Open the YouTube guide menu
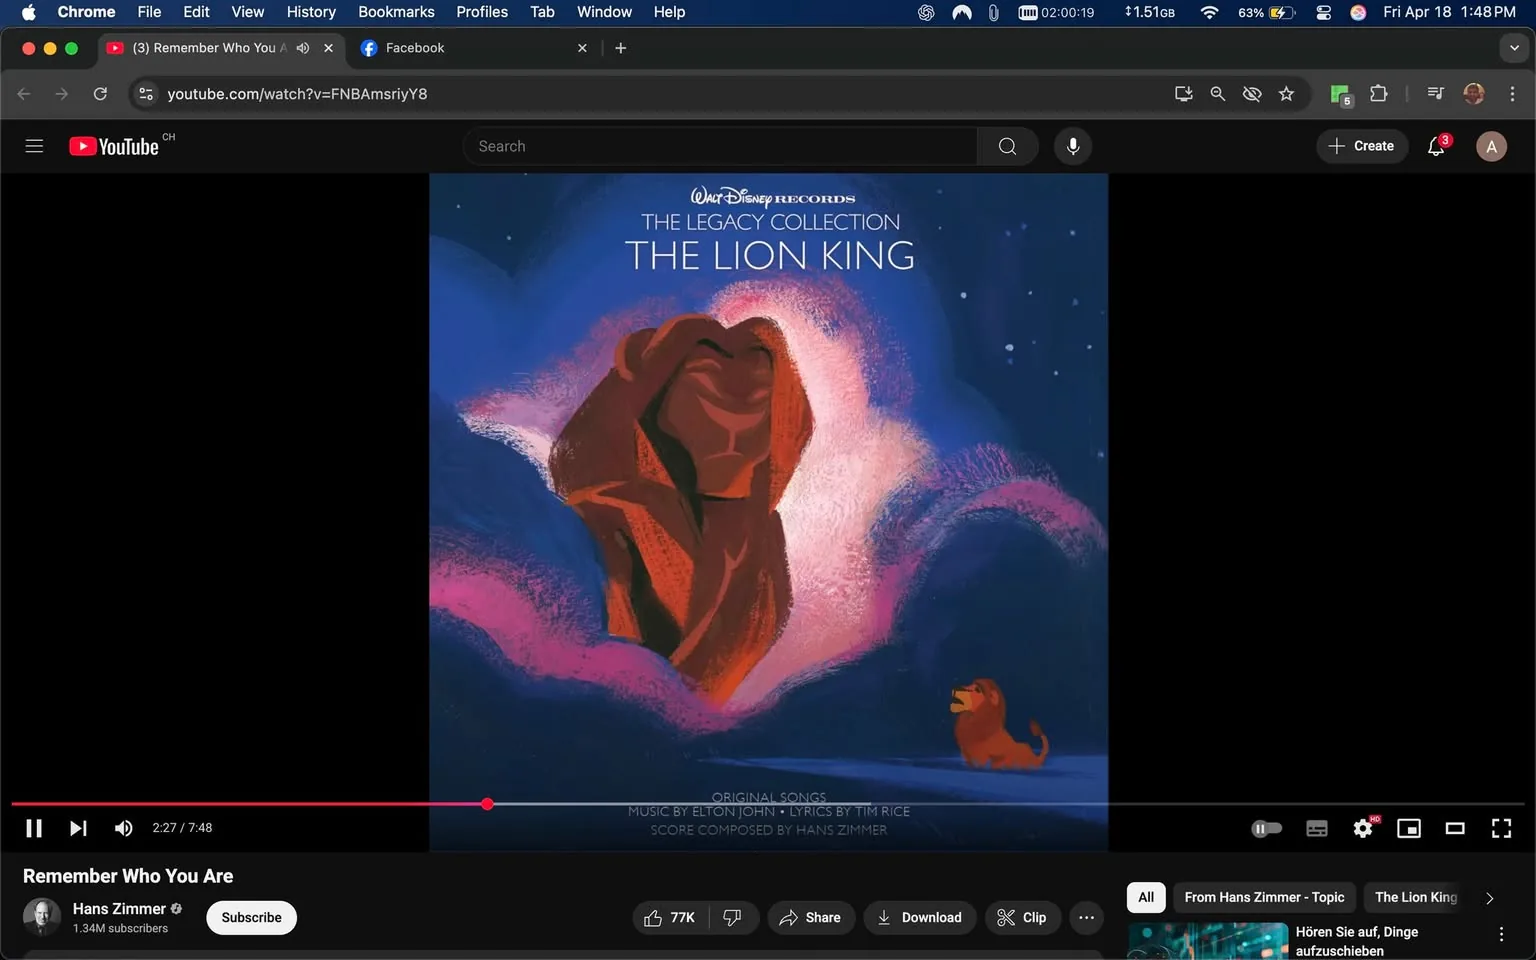Viewport: 1536px width, 960px height. click(x=33, y=145)
